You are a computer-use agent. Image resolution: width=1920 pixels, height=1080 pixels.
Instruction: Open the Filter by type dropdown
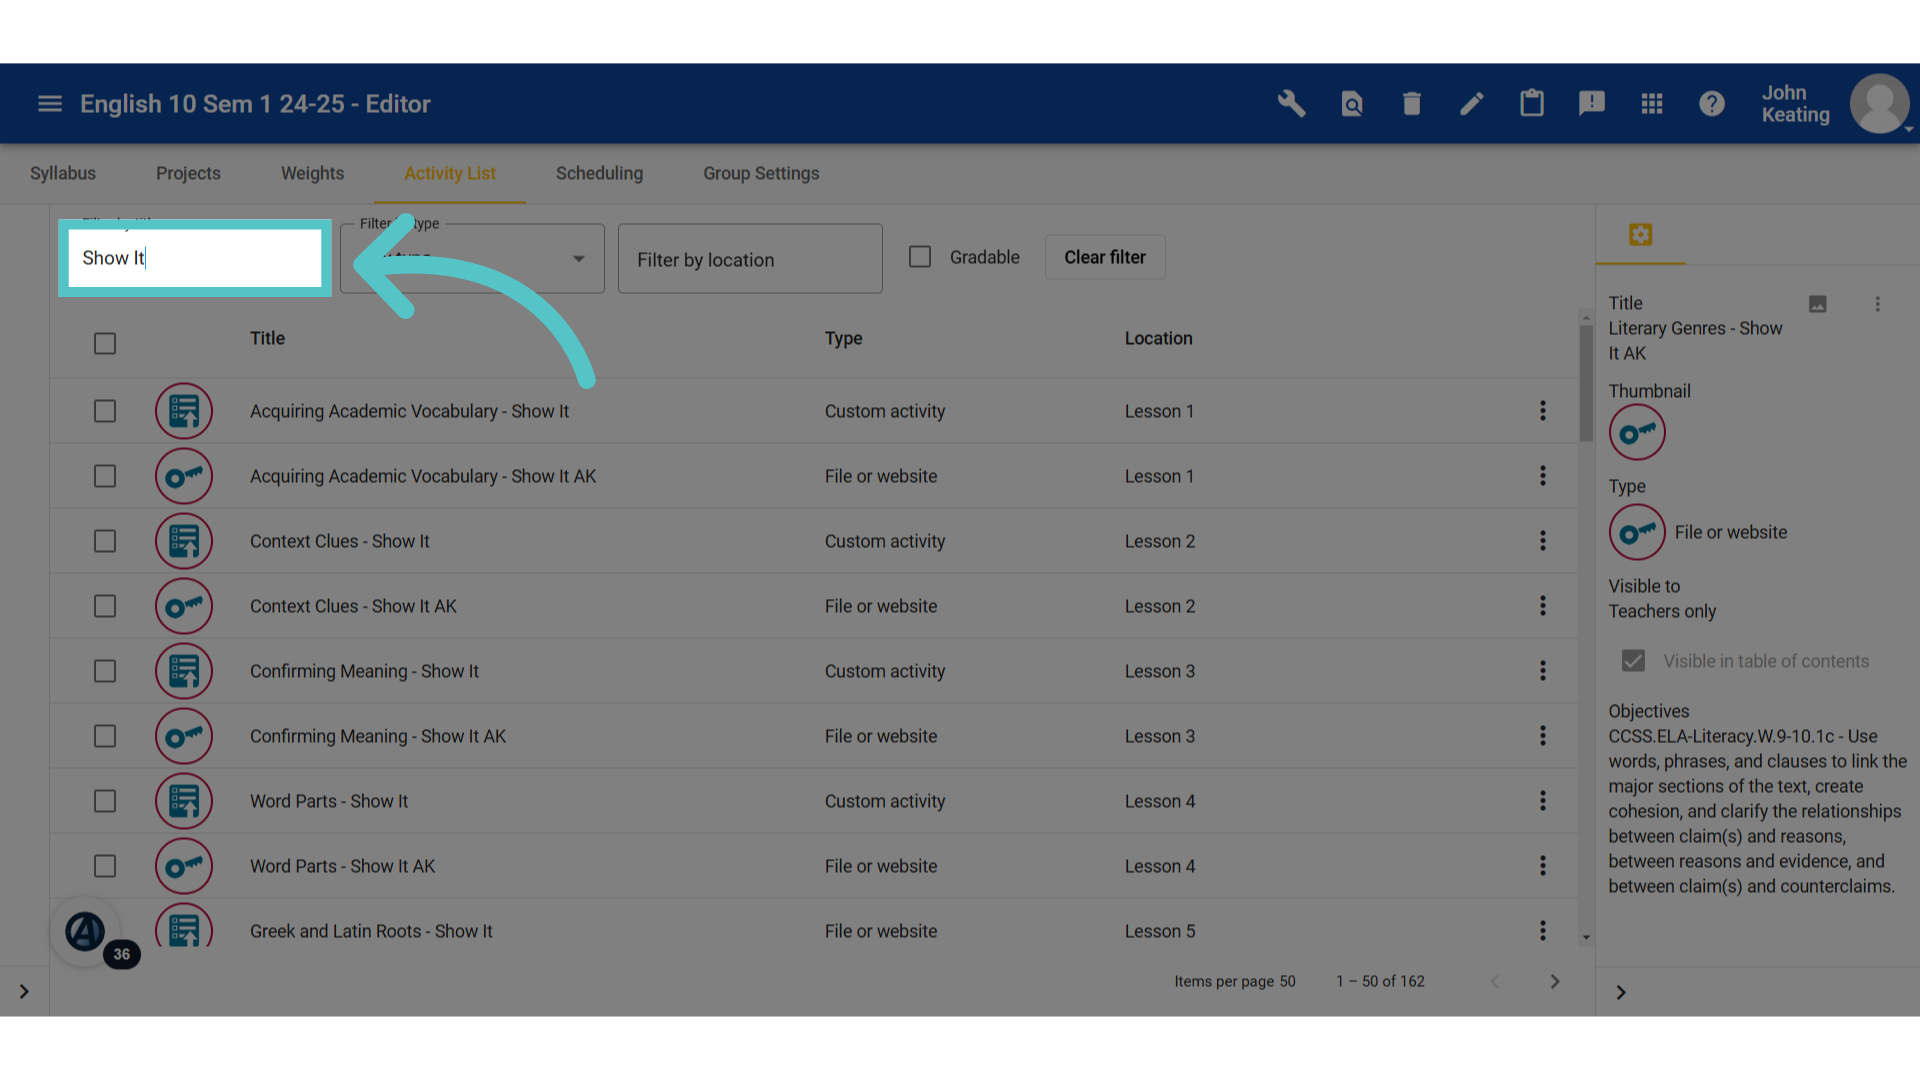[472, 258]
